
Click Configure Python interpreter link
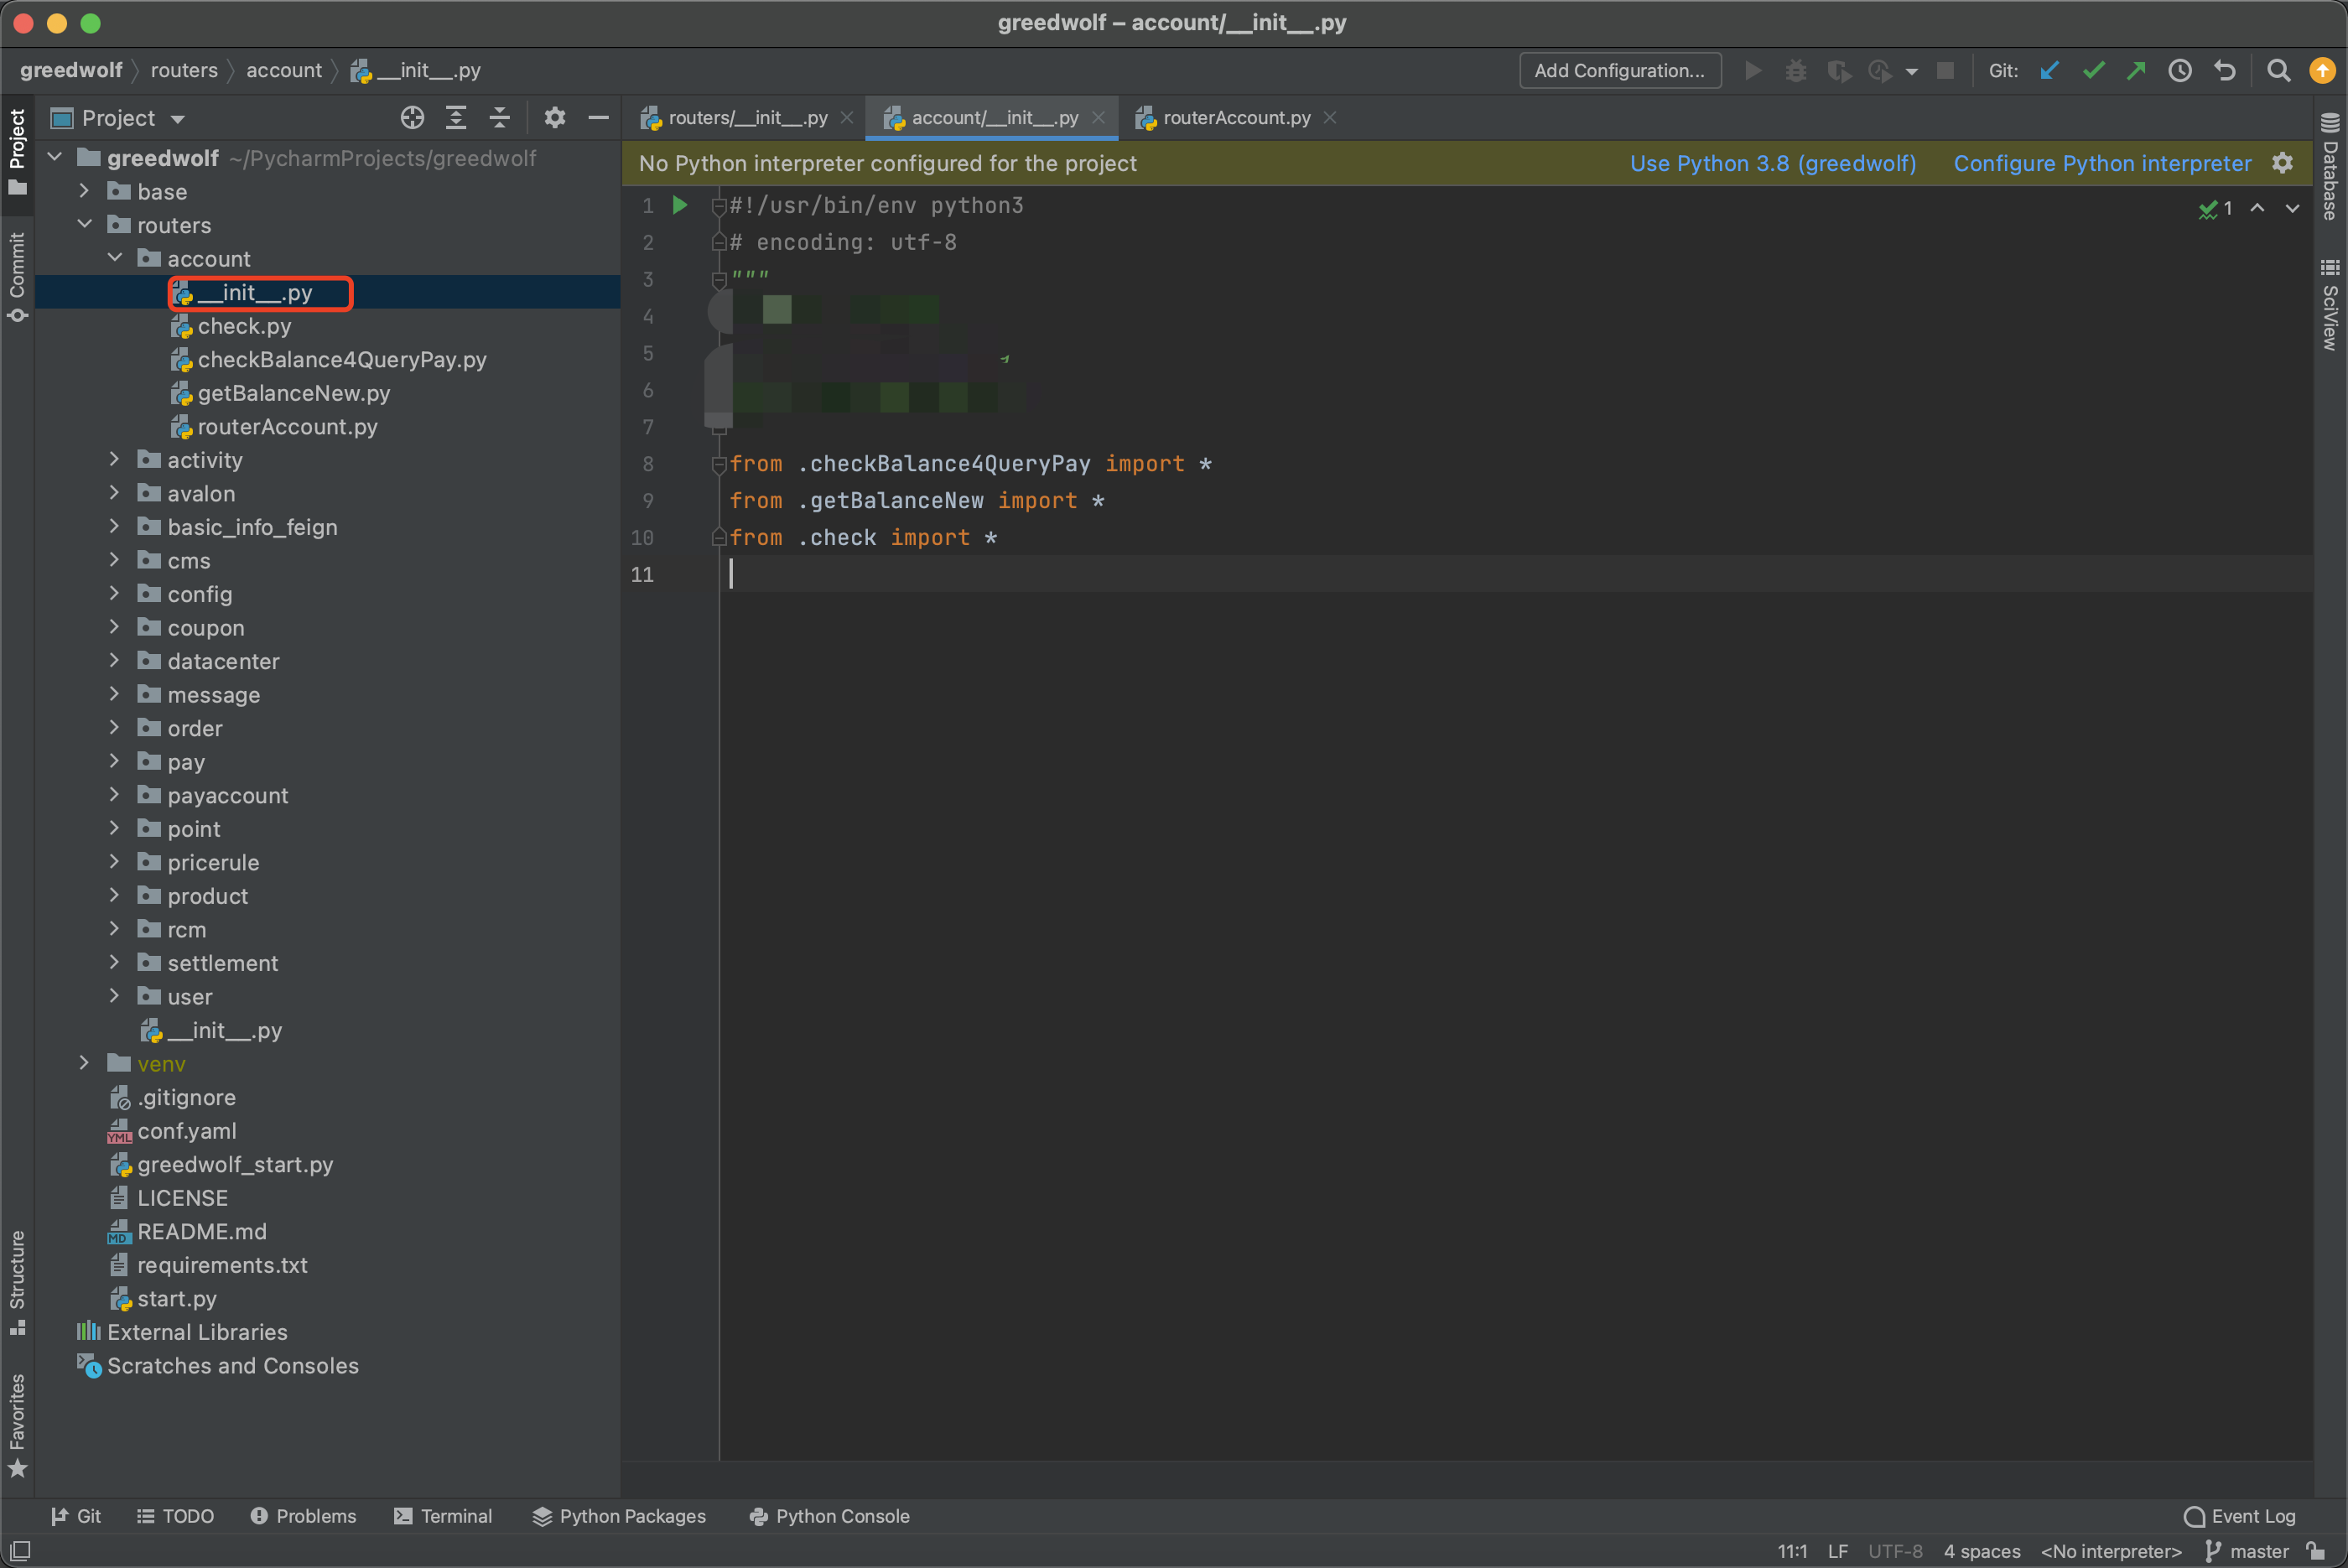(x=2101, y=161)
